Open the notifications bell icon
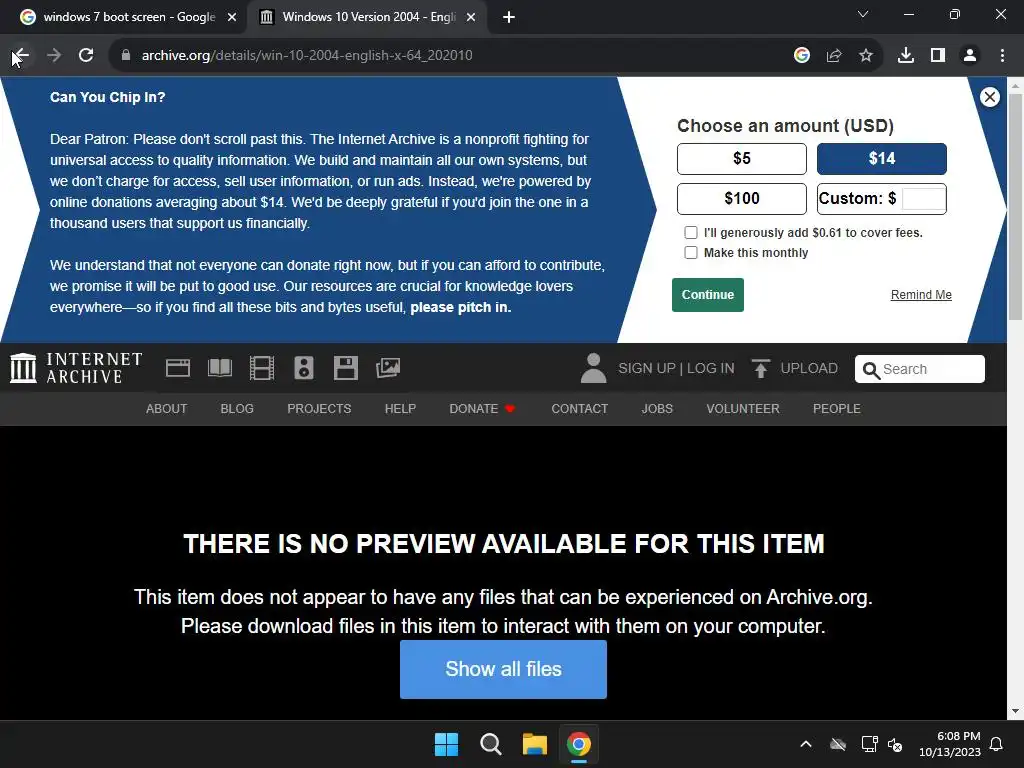This screenshot has height=768, width=1024. click(x=997, y=744)
